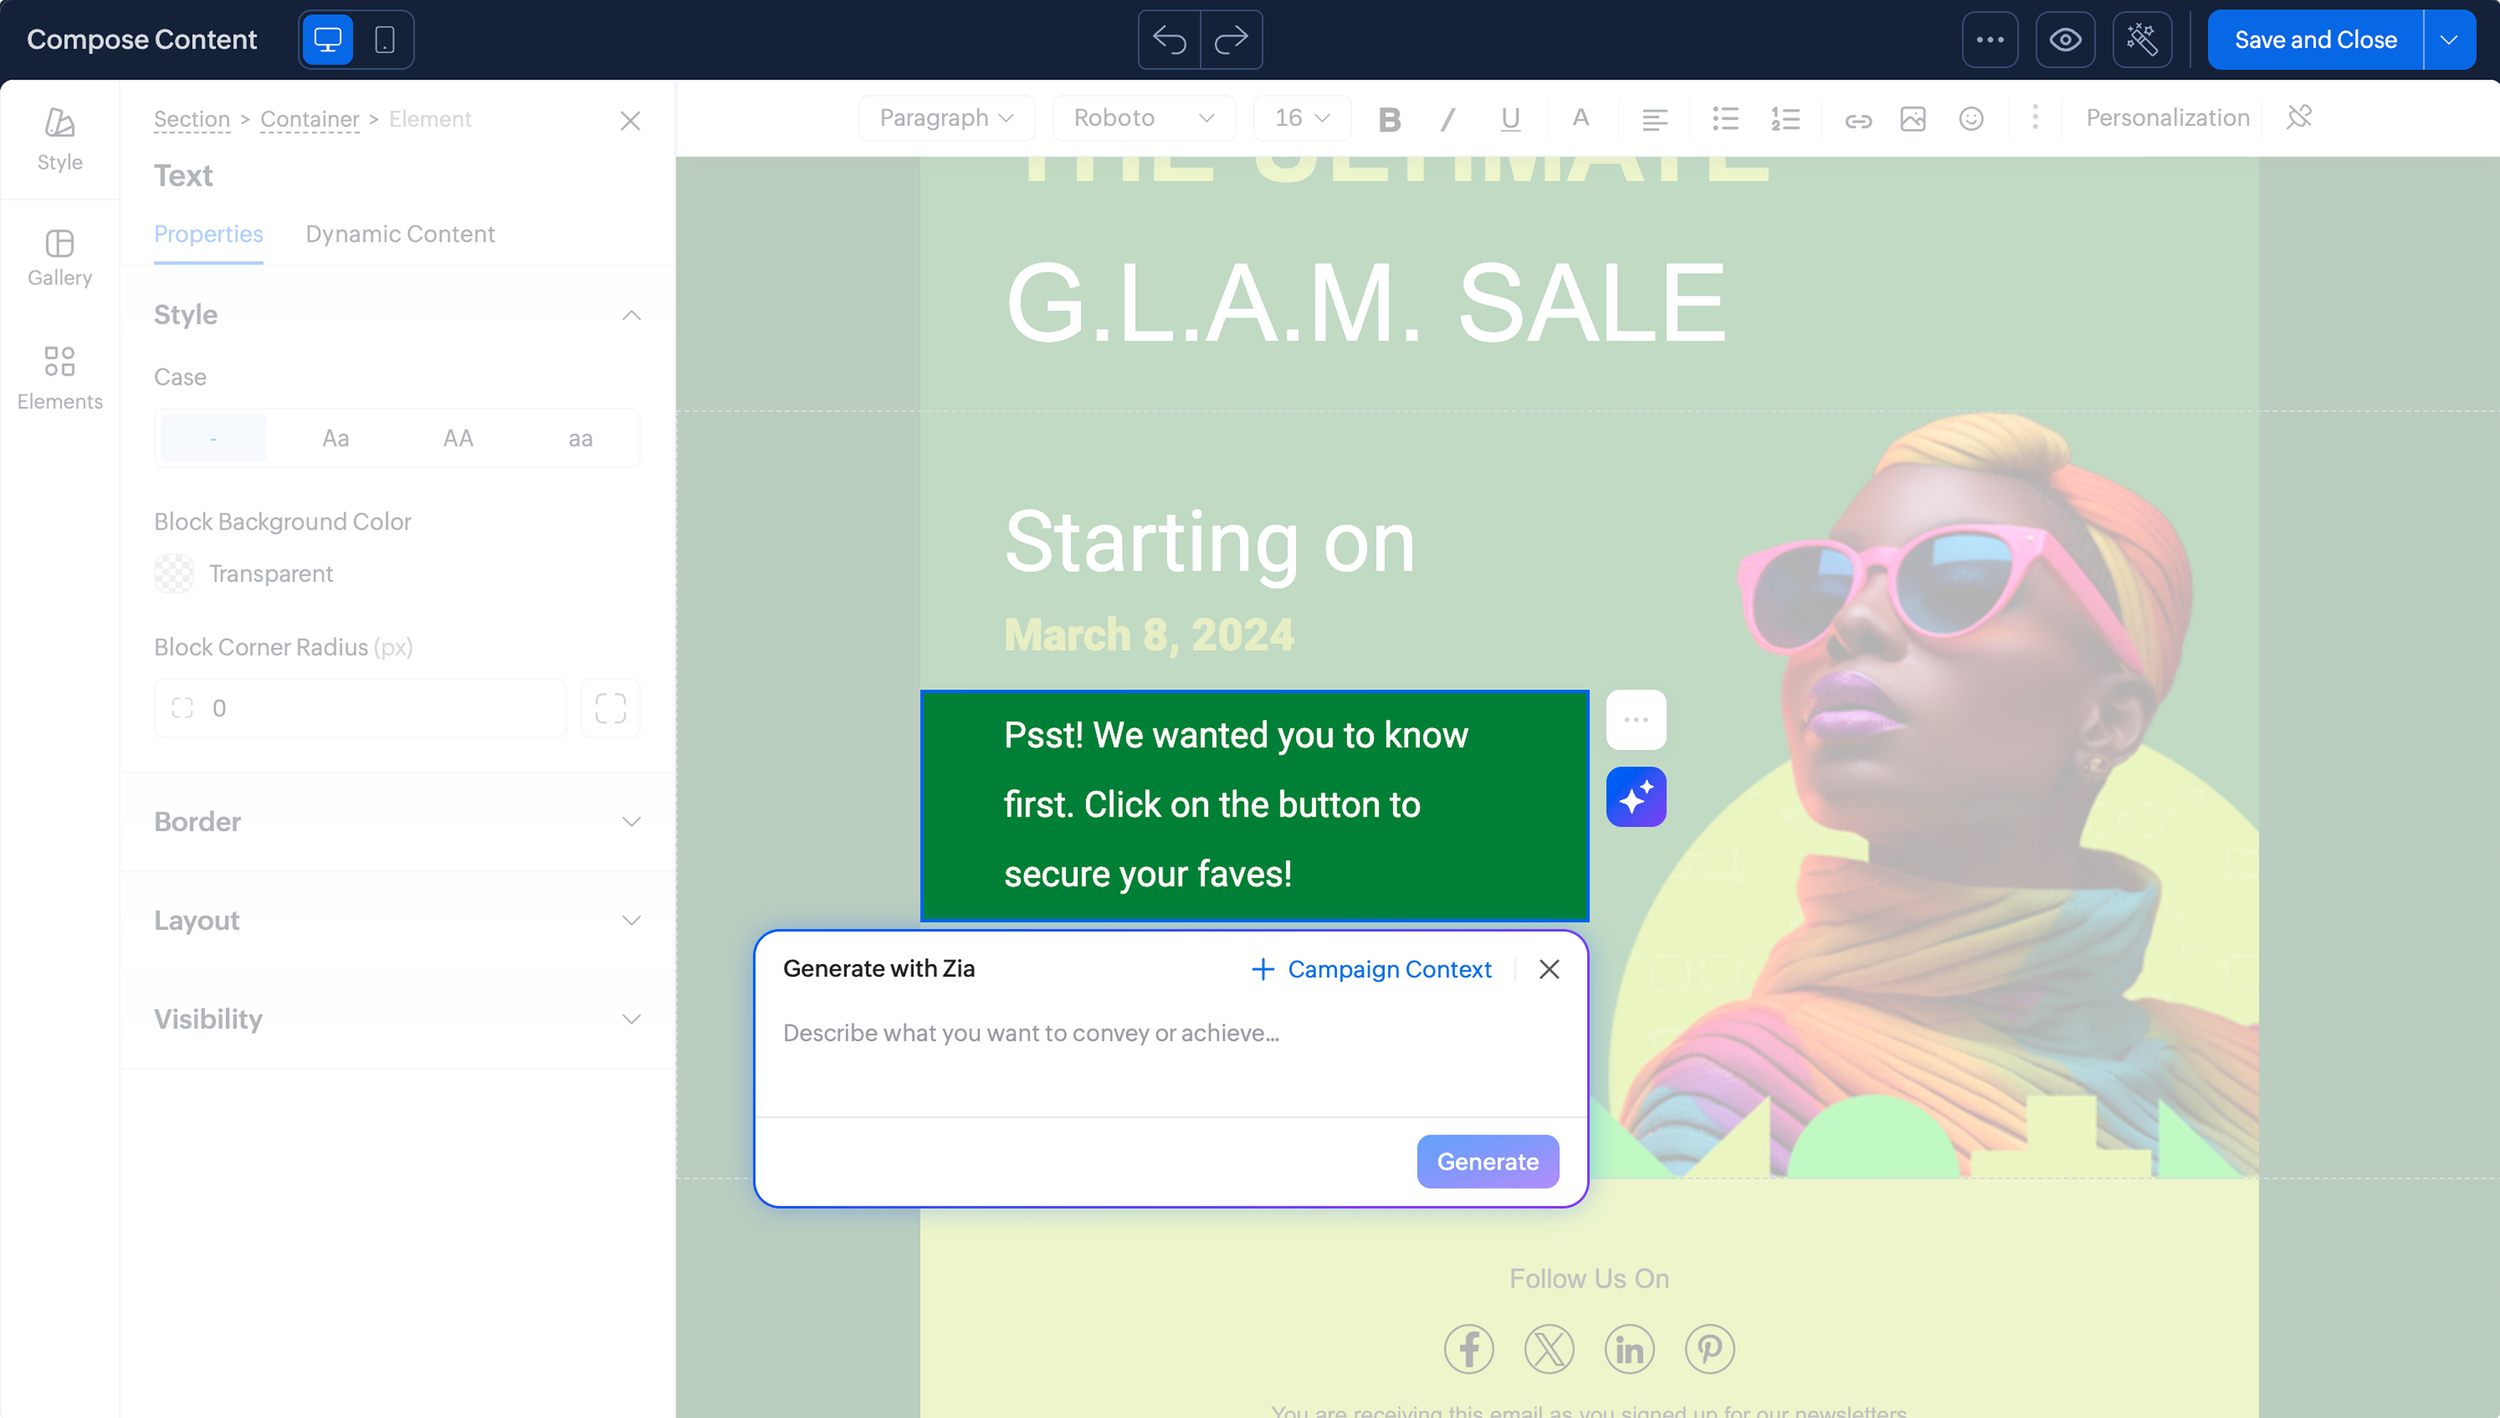Select the G.L.A.M. SALE heading
The height and width of the screenshot is (1418, 2500).
tap(1366, 302)
